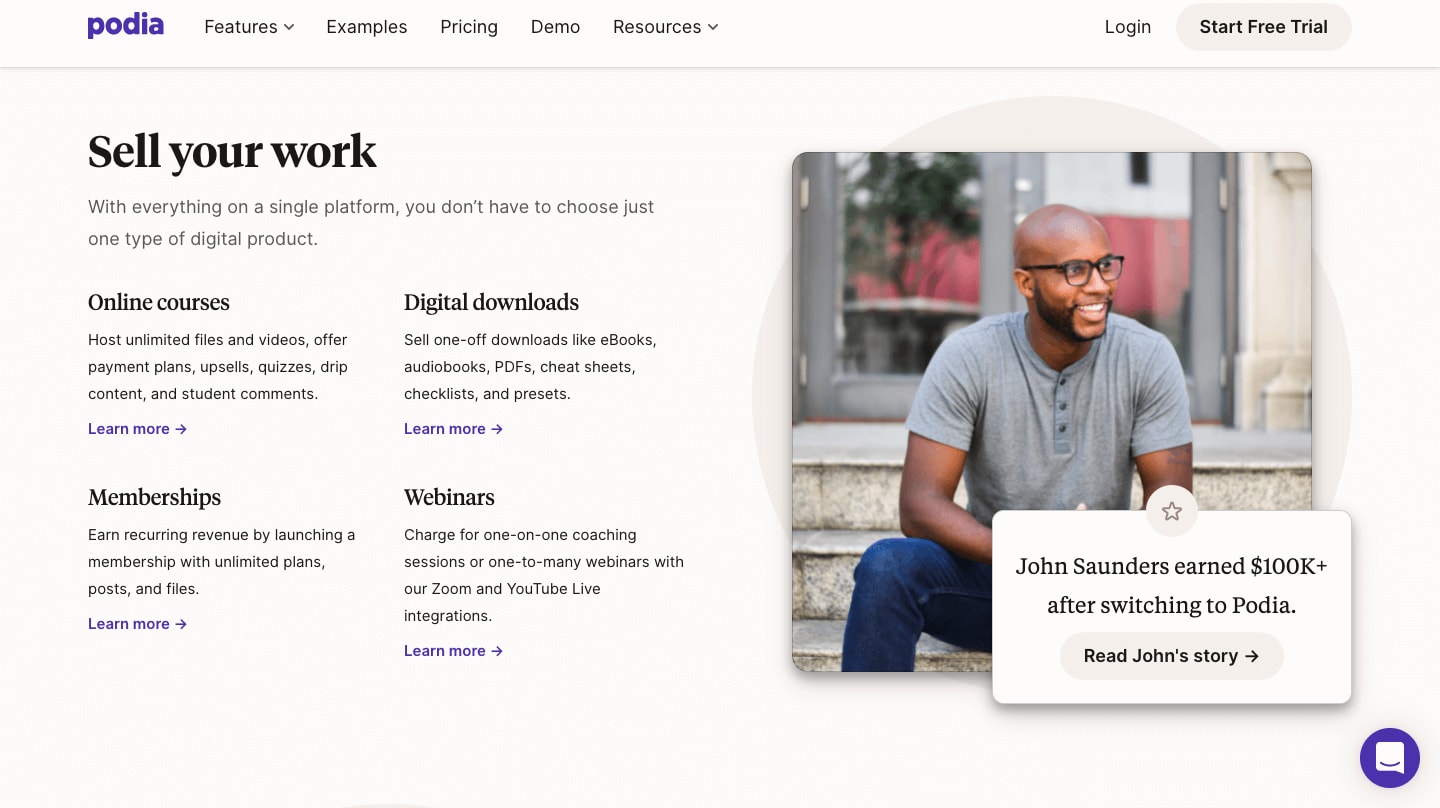Image resolution: width=1440 pixels, height=808 pixels.
Task: Learn more about Webinars
Action: (x=454, y=651)
